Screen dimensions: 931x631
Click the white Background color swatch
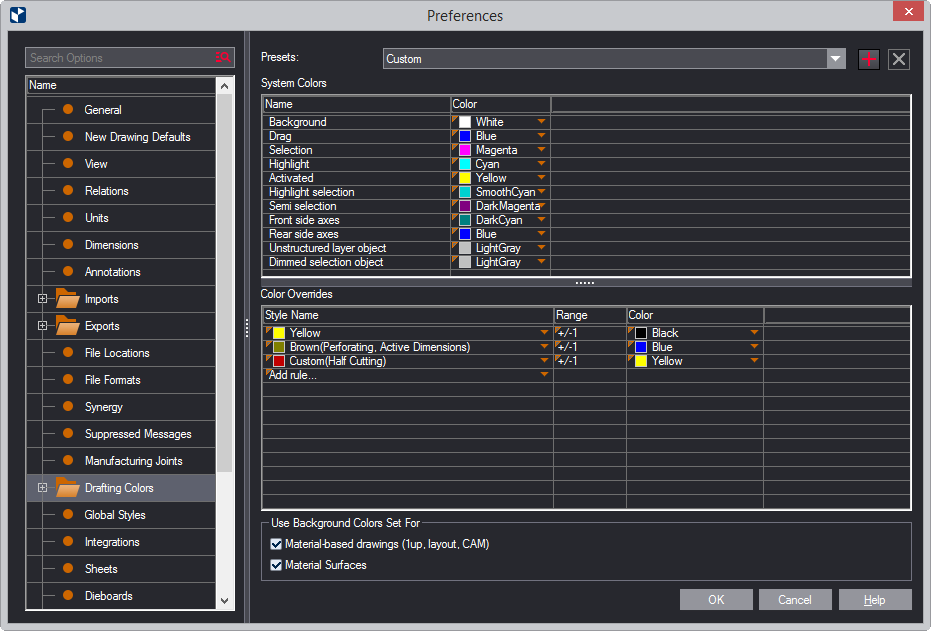tap(465, 122)
